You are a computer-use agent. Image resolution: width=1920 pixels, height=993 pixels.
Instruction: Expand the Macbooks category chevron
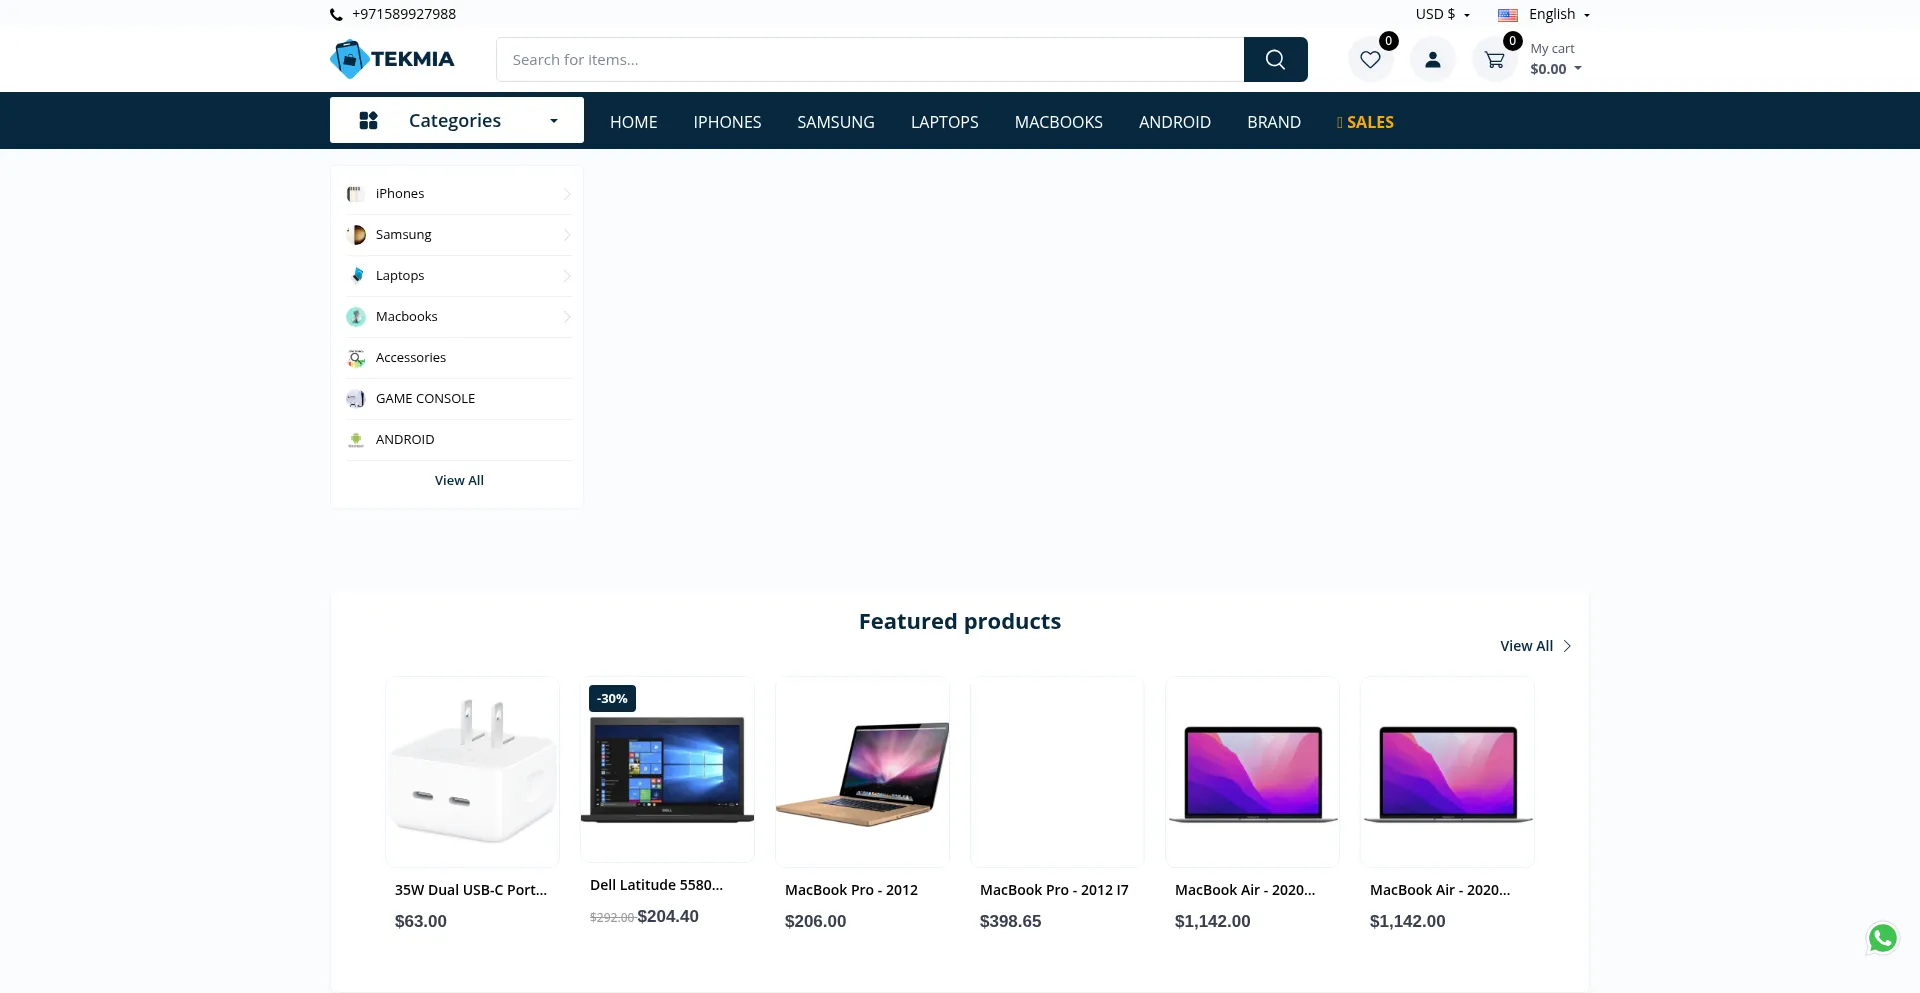coord(567,317)
